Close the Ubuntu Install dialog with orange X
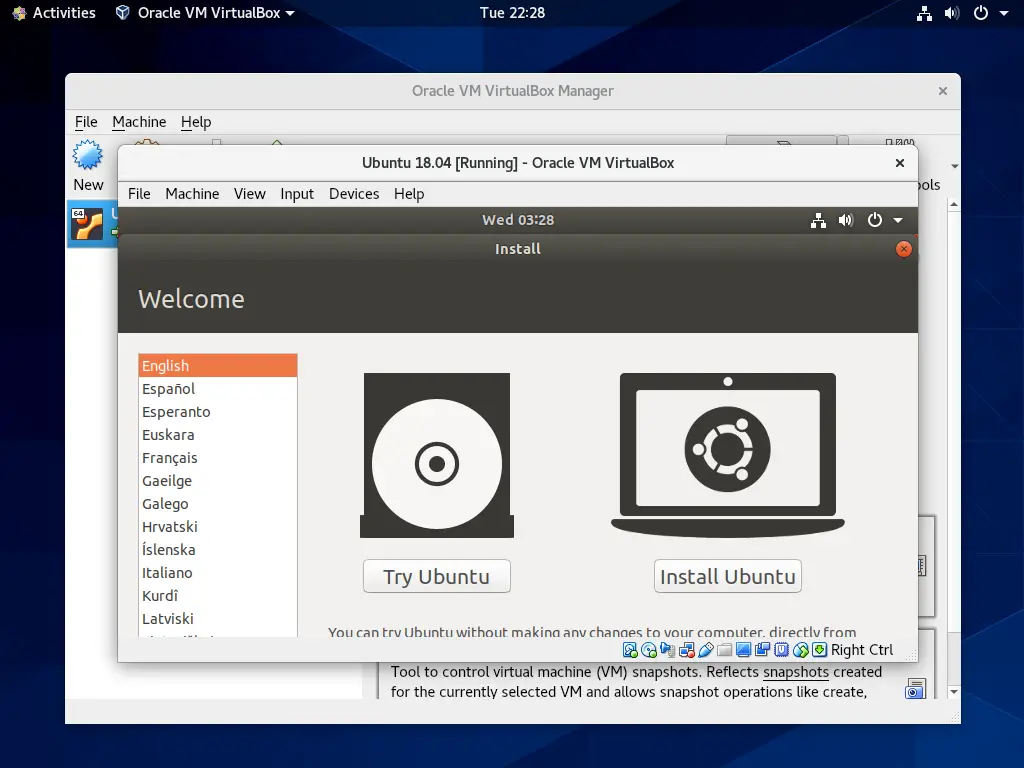This screenshot has height=768, width=1024. (904, 249)
